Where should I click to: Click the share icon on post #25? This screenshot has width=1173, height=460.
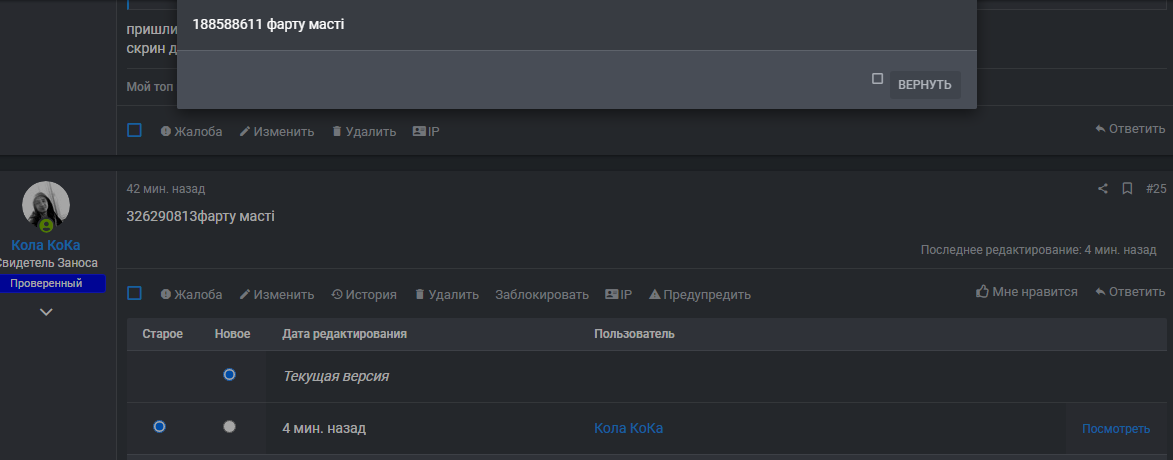tap(1103, 188)
